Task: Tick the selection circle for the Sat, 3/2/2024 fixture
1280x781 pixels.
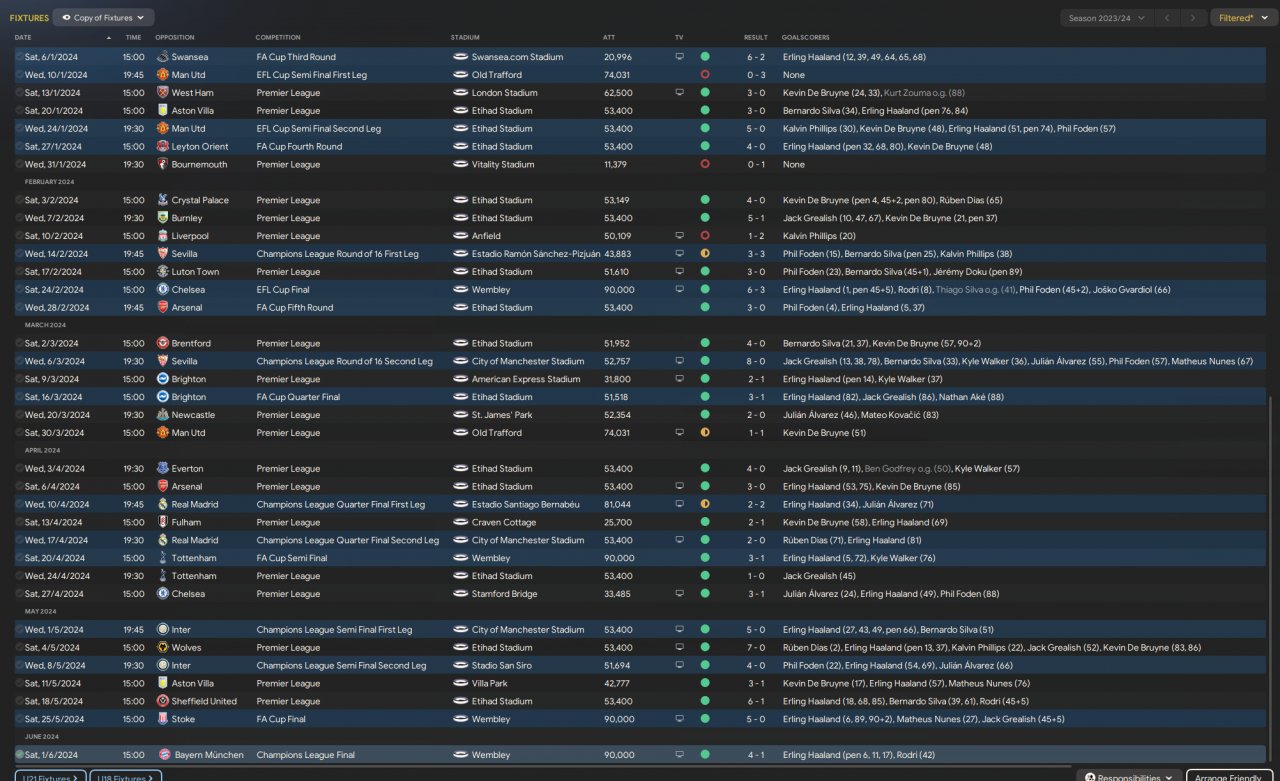Action: pos(19,200)
